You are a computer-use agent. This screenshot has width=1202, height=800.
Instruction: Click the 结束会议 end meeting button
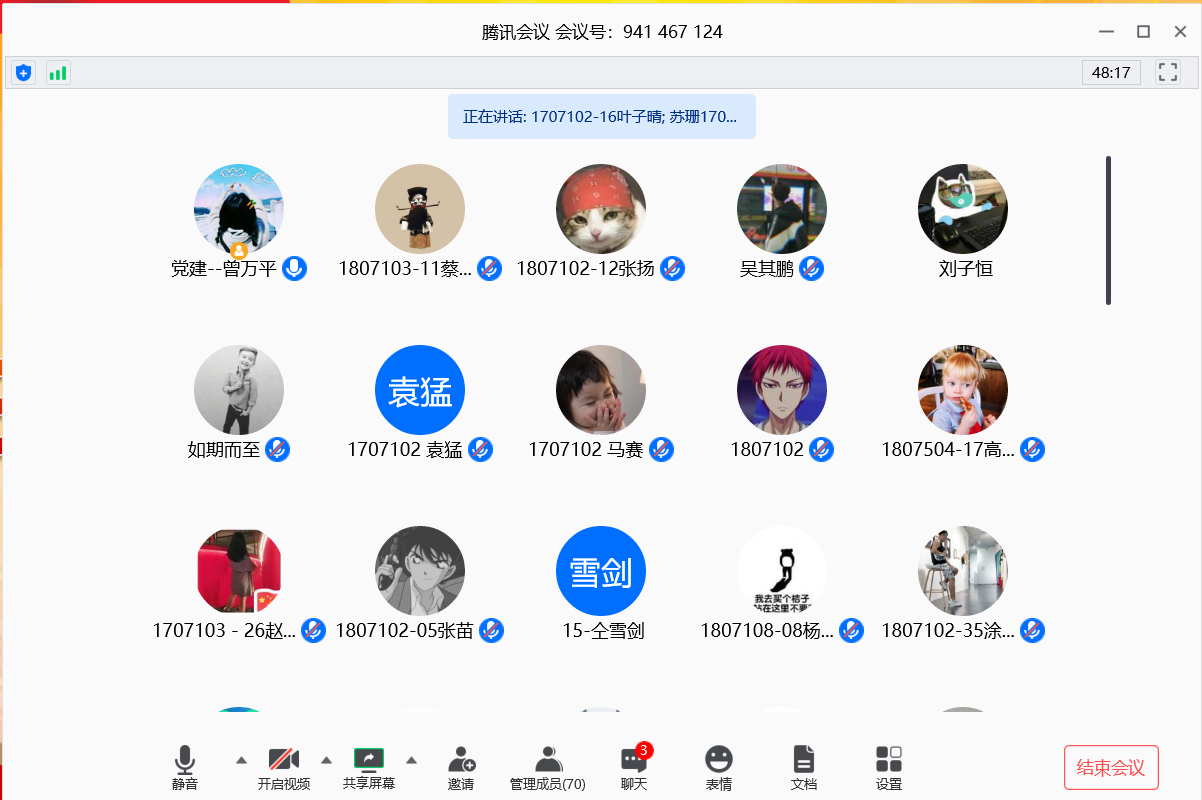[1111, 768]
